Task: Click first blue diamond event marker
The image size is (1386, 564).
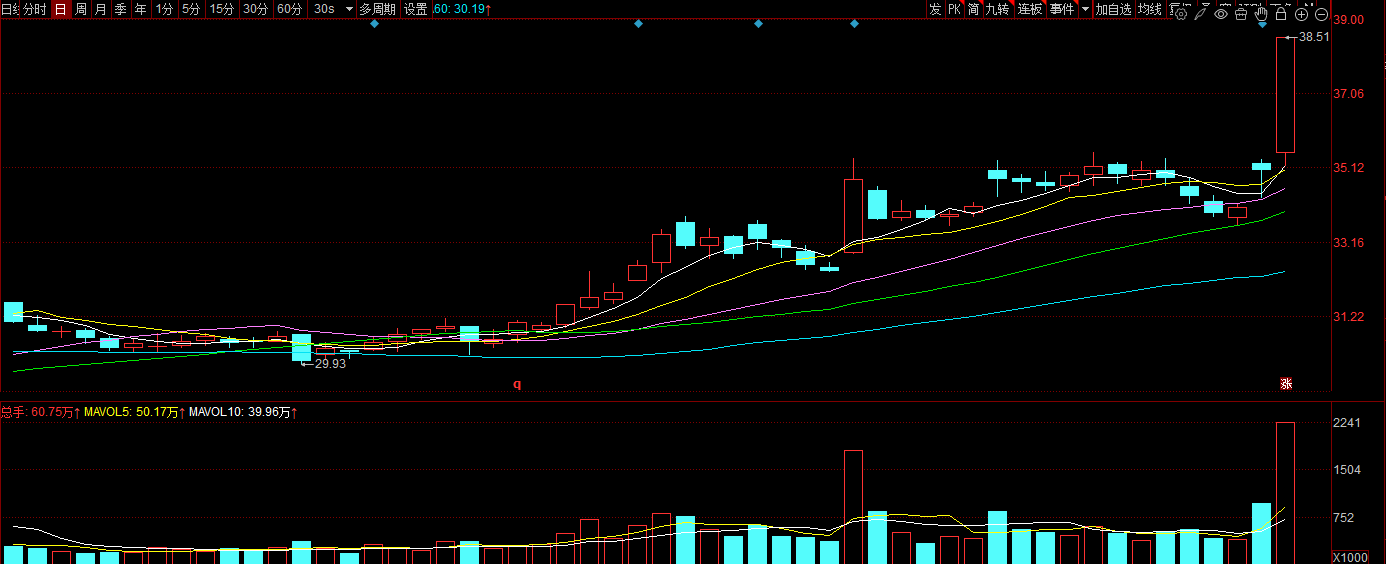Action: click(x=374, y=24)
